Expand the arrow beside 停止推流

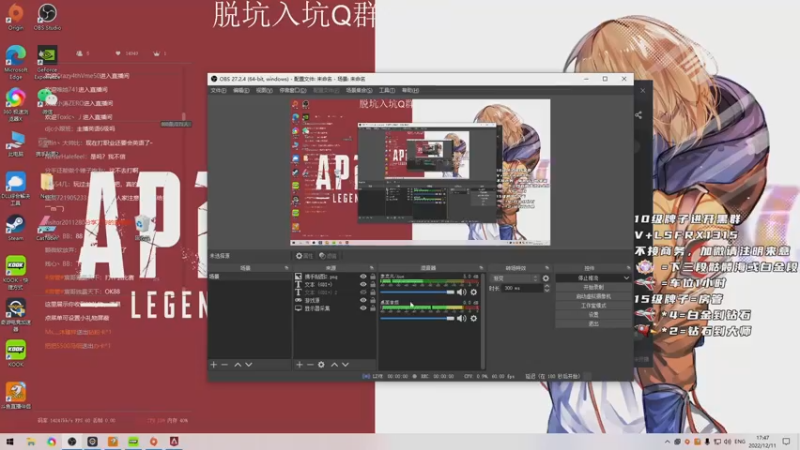(626, 278)
